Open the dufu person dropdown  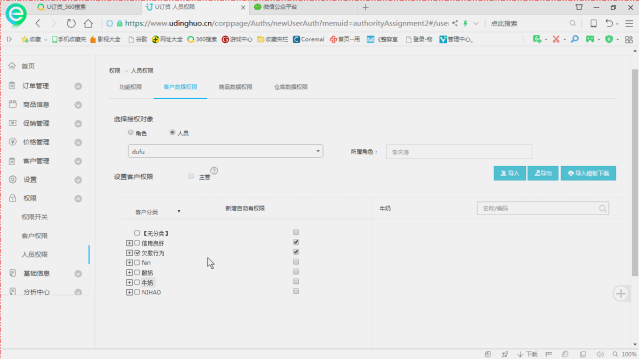[225, 151]
